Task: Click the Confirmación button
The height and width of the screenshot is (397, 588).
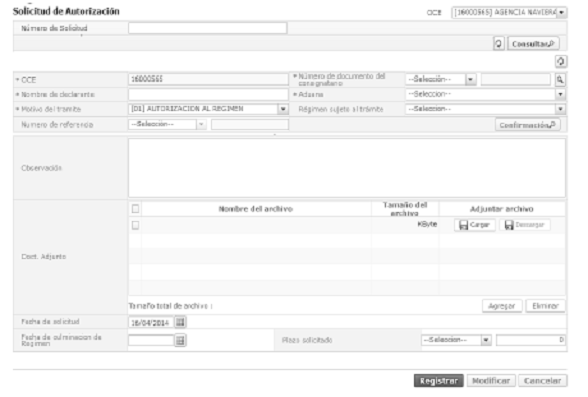Action: pyautogui.click(x=528, y=125)
